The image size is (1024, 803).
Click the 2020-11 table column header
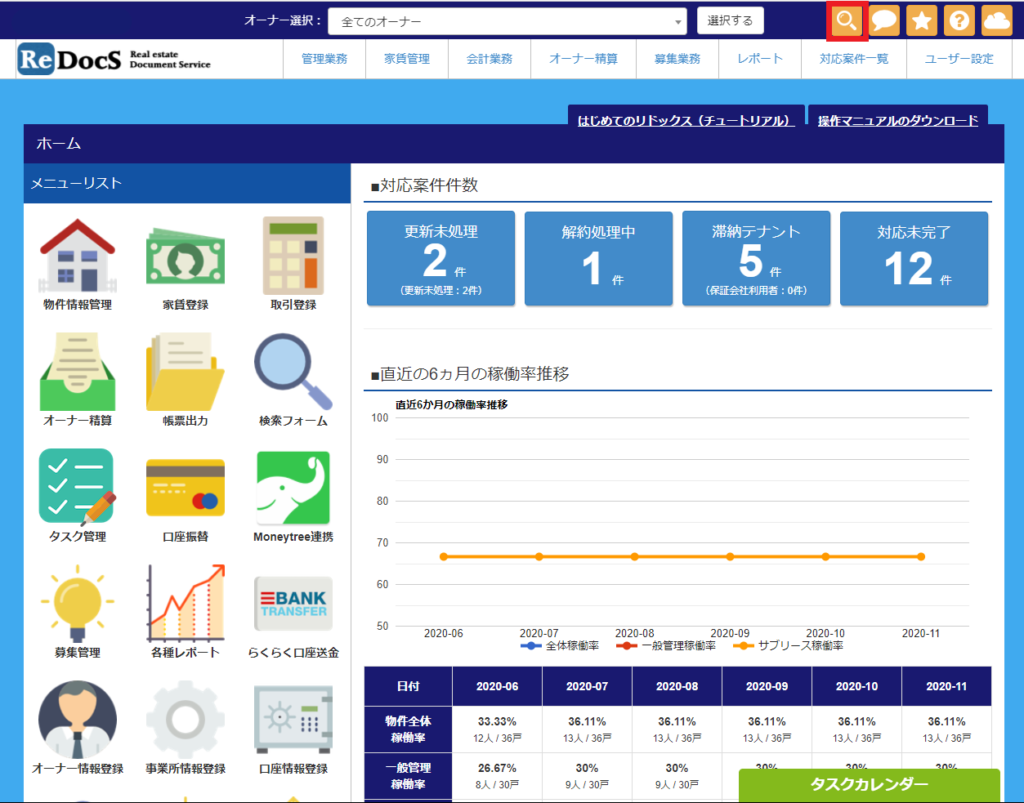coord(947,686)
